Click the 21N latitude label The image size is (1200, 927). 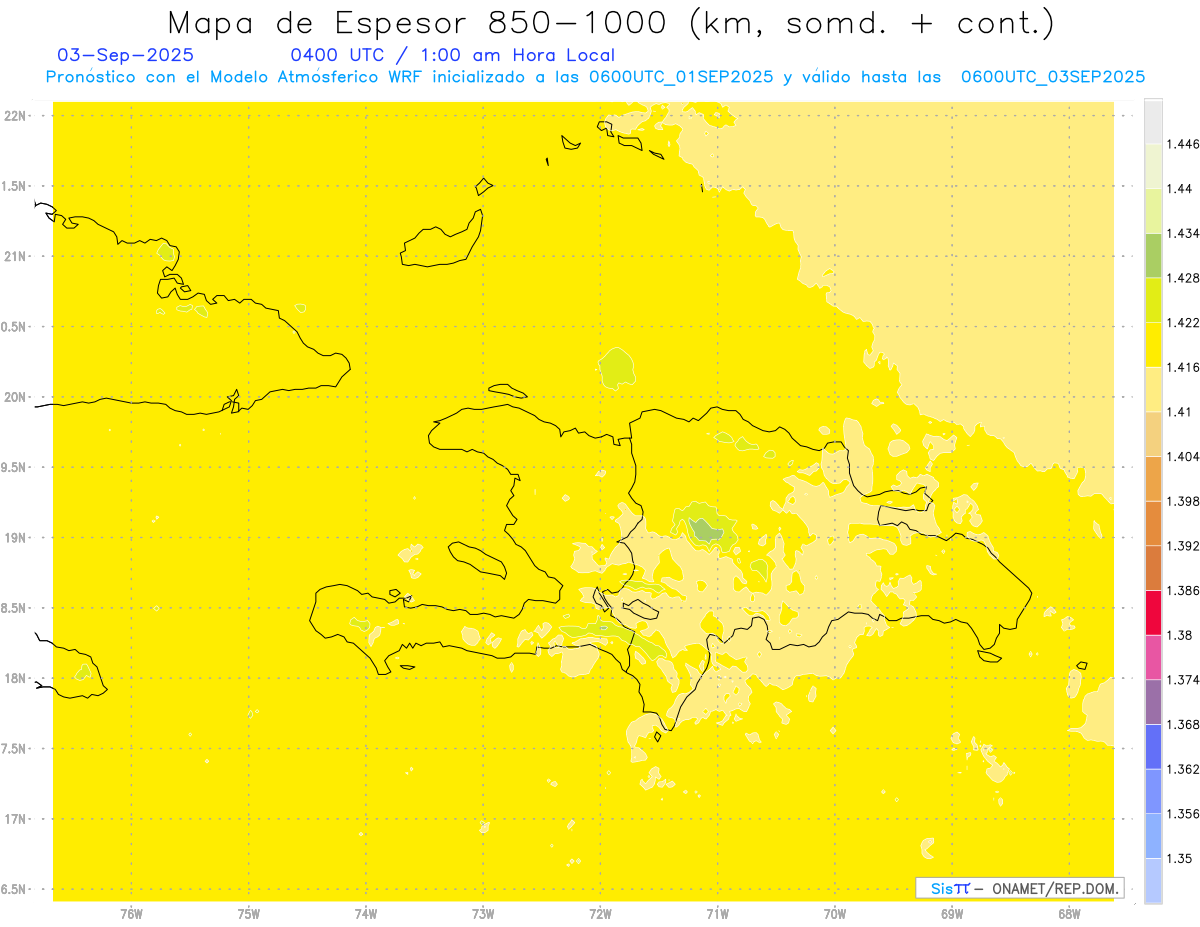coord(15,256)
